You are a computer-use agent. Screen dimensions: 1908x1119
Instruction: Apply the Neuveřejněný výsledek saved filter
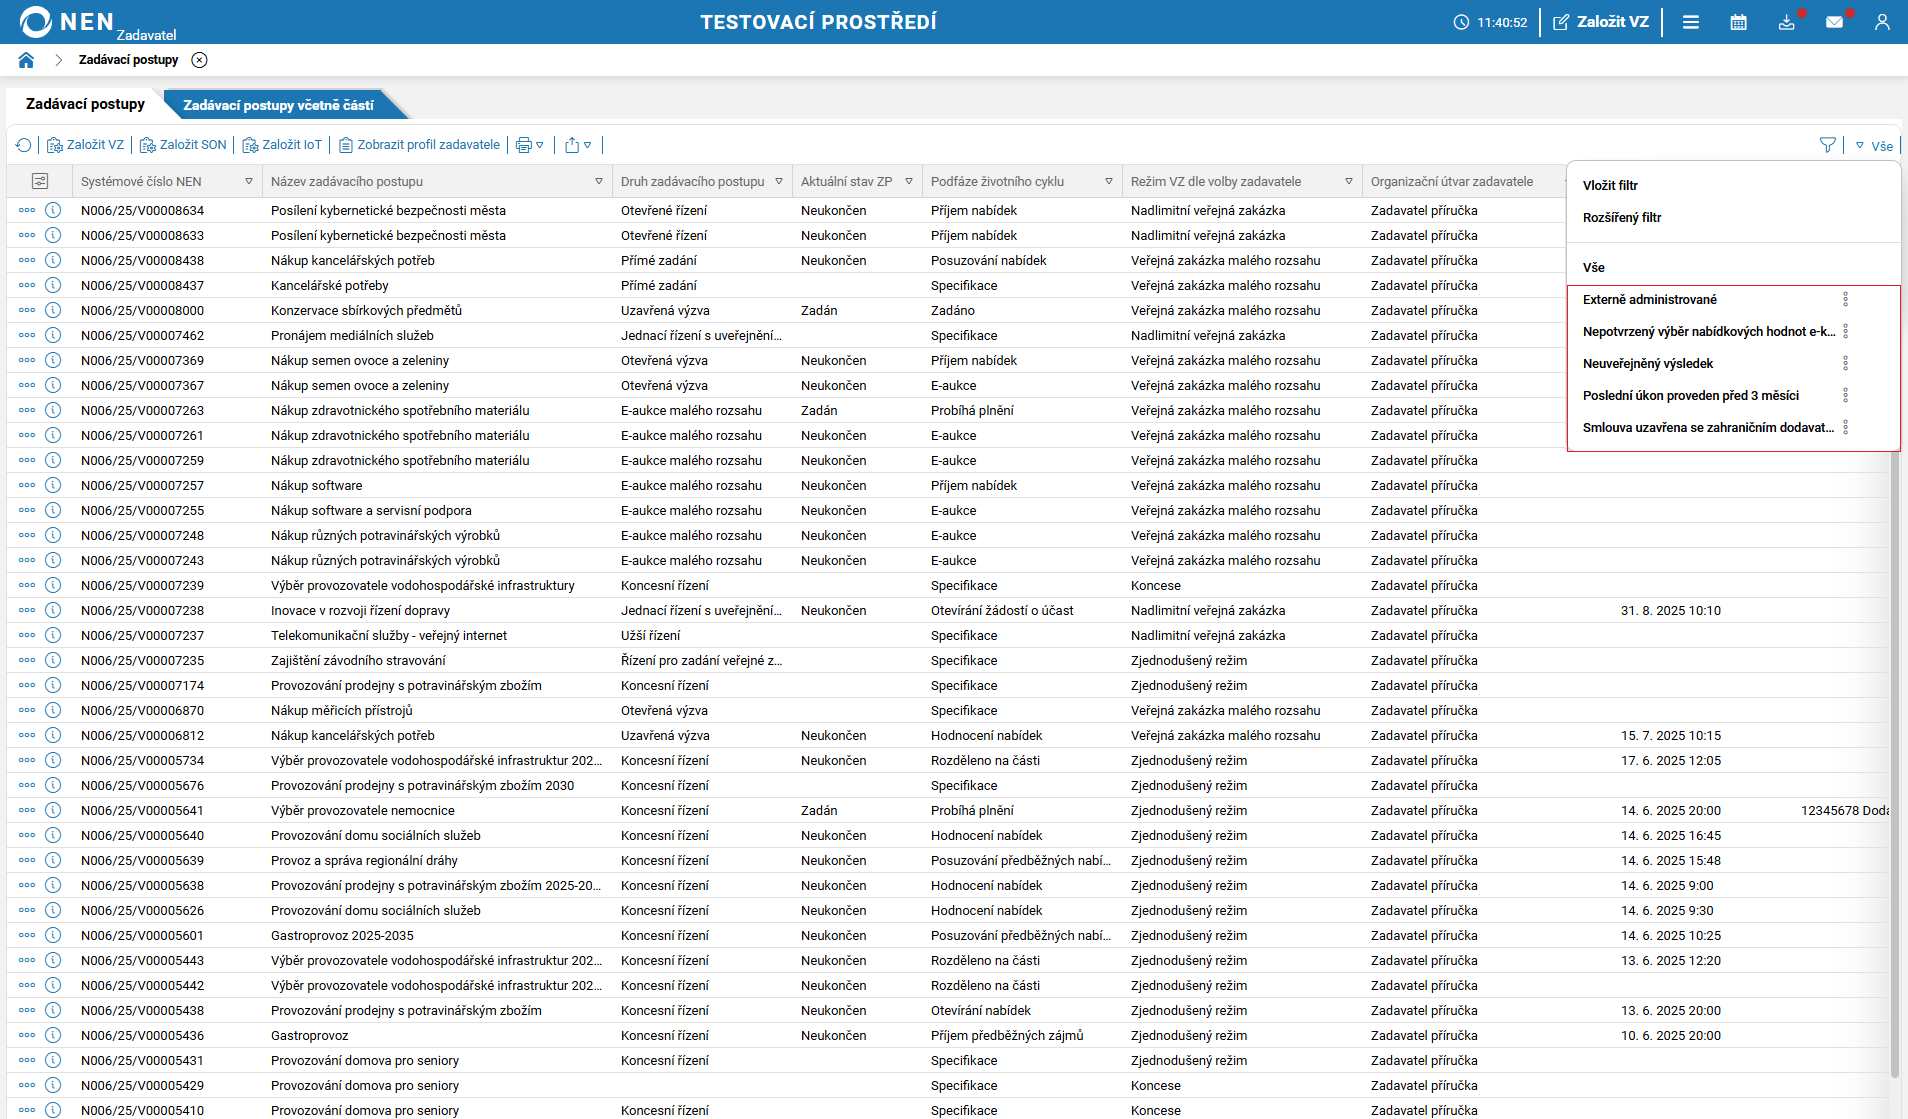click(1648, 363)
